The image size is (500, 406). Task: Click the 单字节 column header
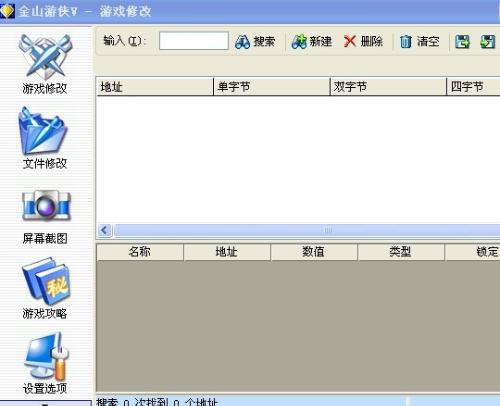[271, 87]
